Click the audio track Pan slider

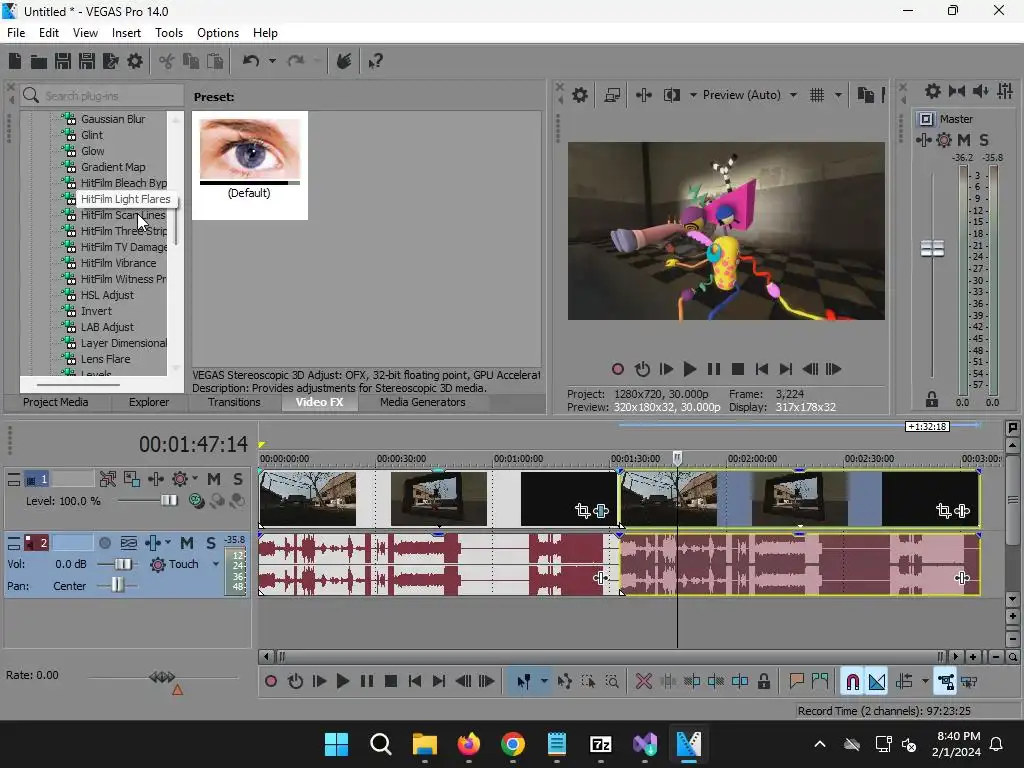(117, 586)
